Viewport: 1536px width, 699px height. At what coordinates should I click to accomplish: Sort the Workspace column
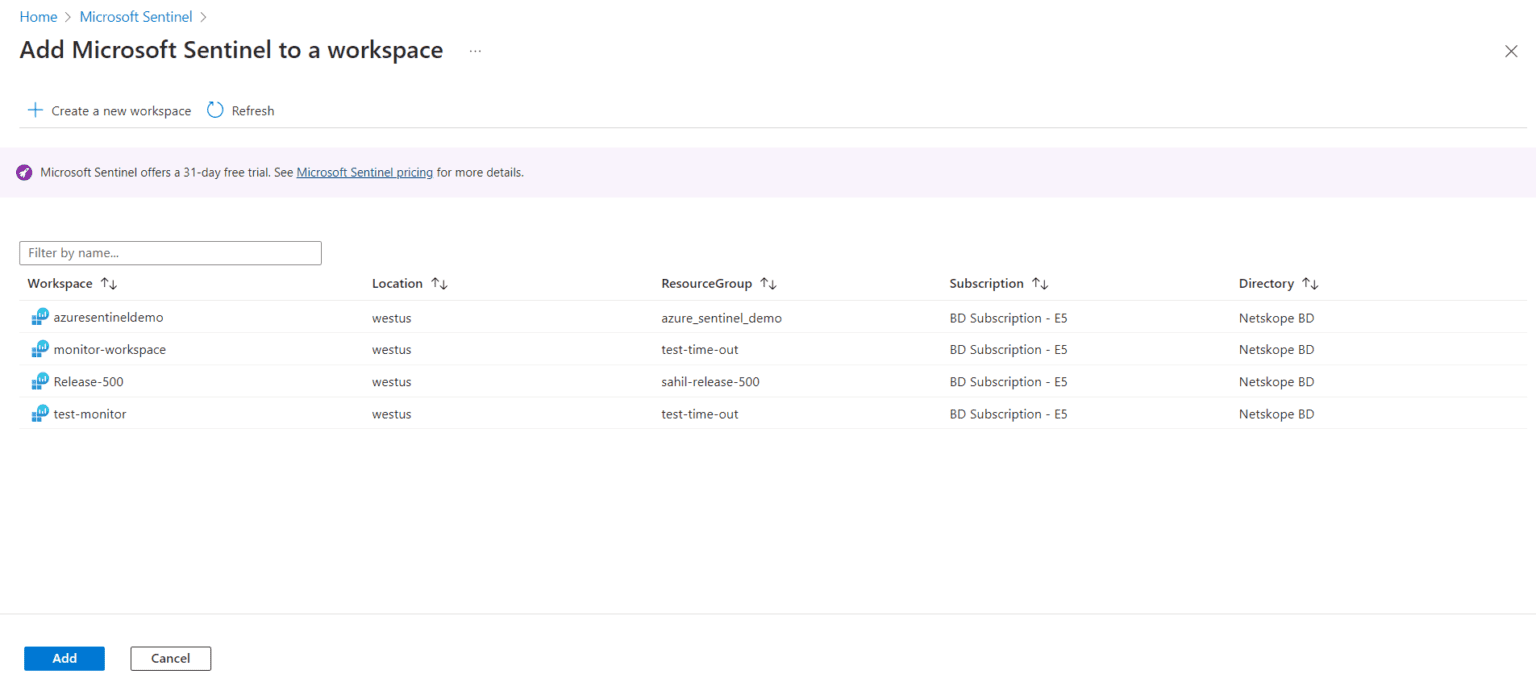pyautogui.click(x=107, y=283)
